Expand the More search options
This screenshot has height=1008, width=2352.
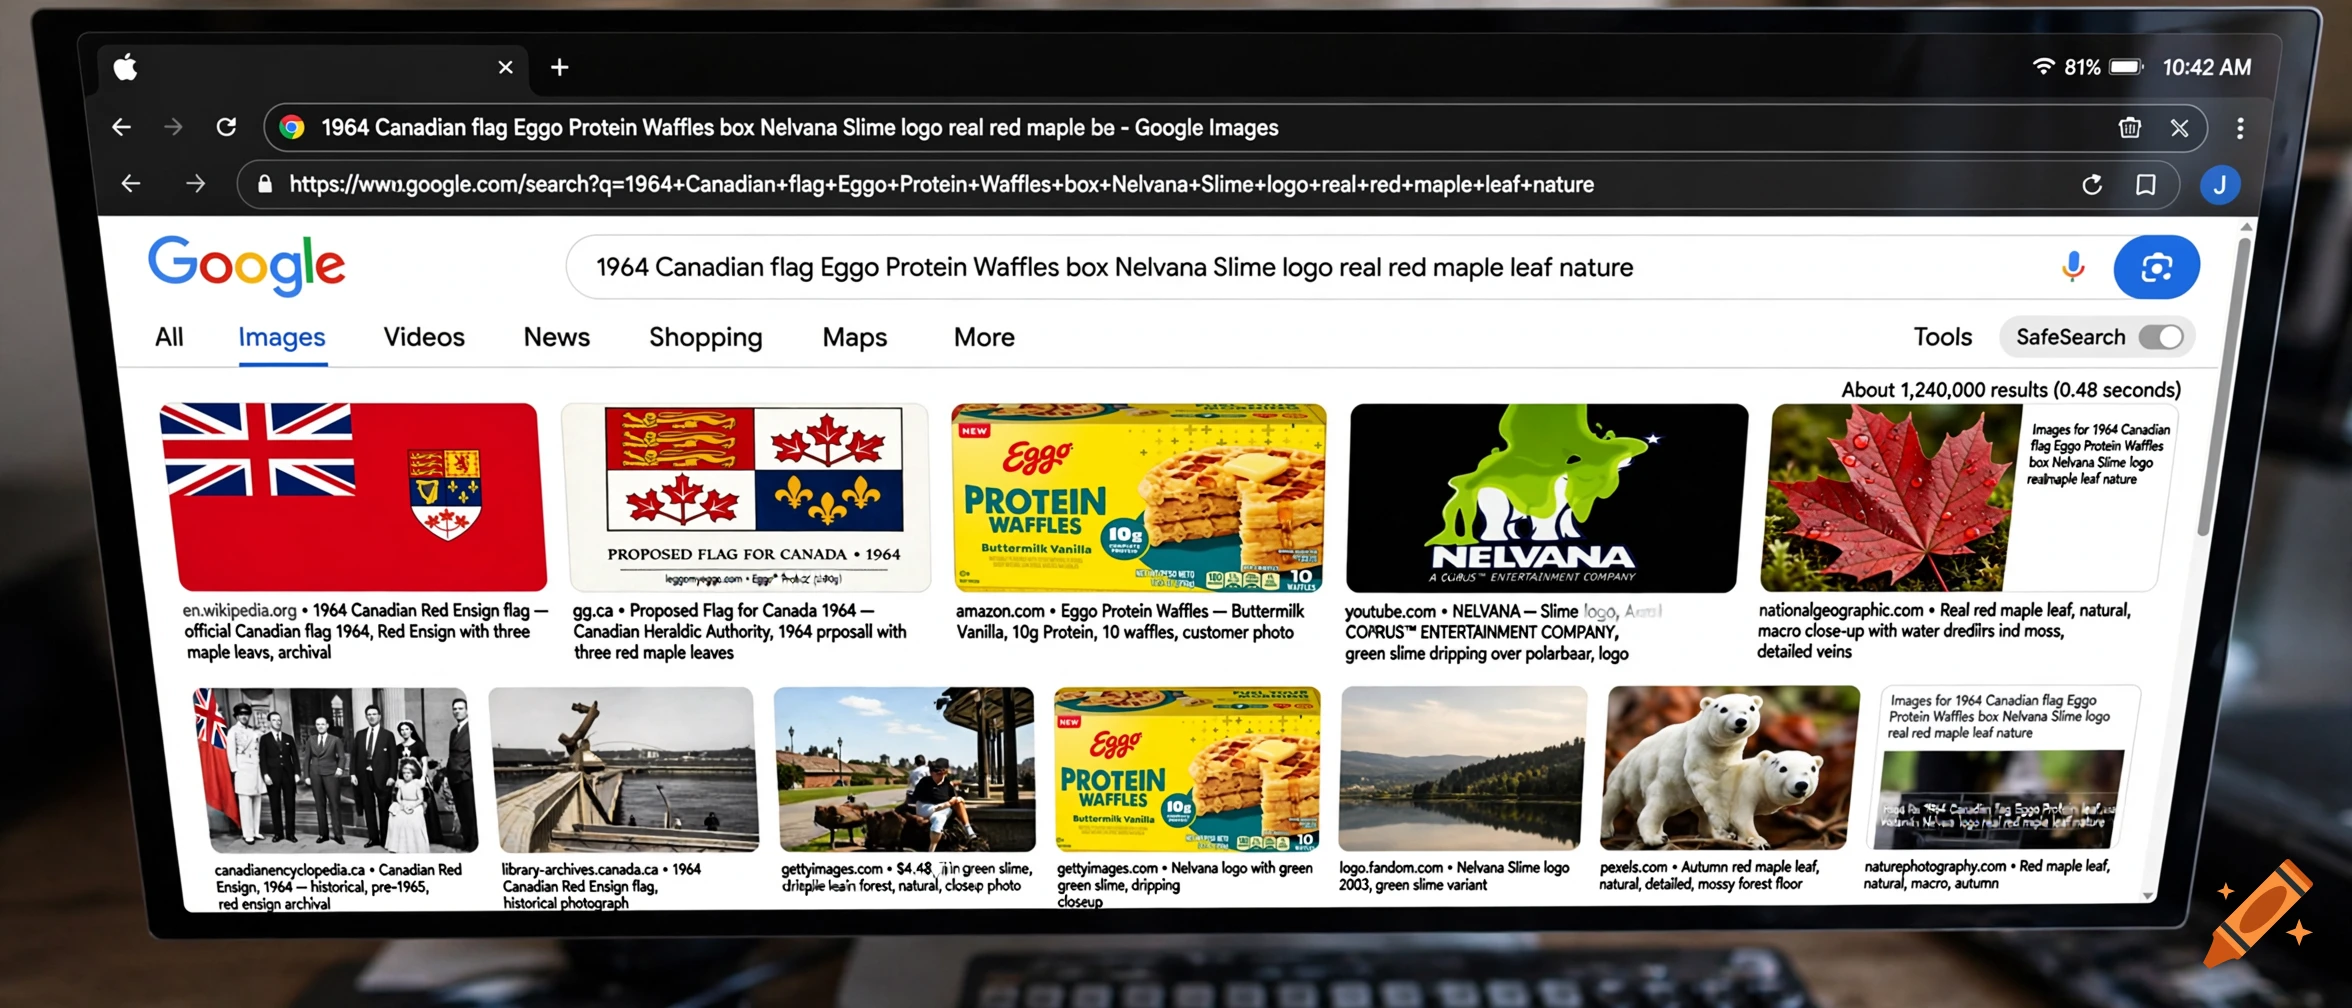click(x=984, y=337)
